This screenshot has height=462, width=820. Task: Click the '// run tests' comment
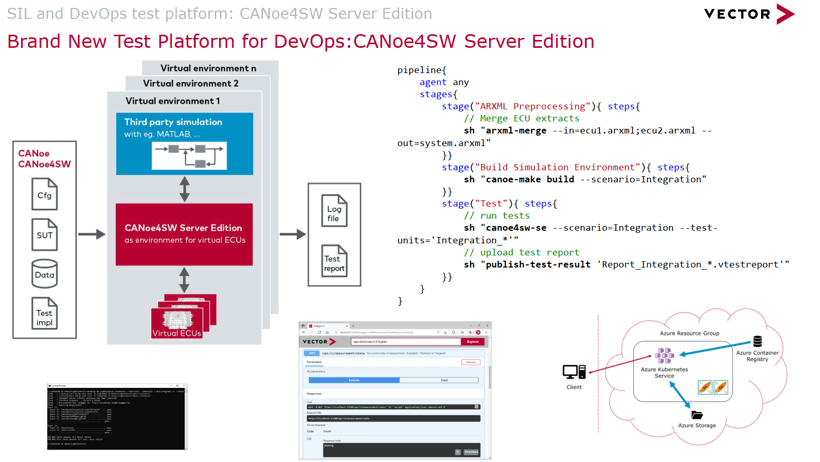[496, 216]
